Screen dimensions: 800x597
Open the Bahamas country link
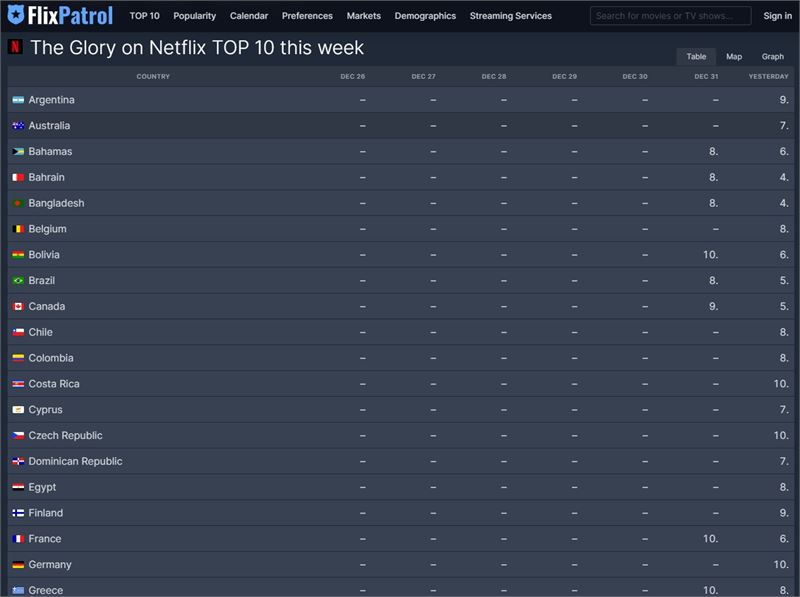point(51,152)
